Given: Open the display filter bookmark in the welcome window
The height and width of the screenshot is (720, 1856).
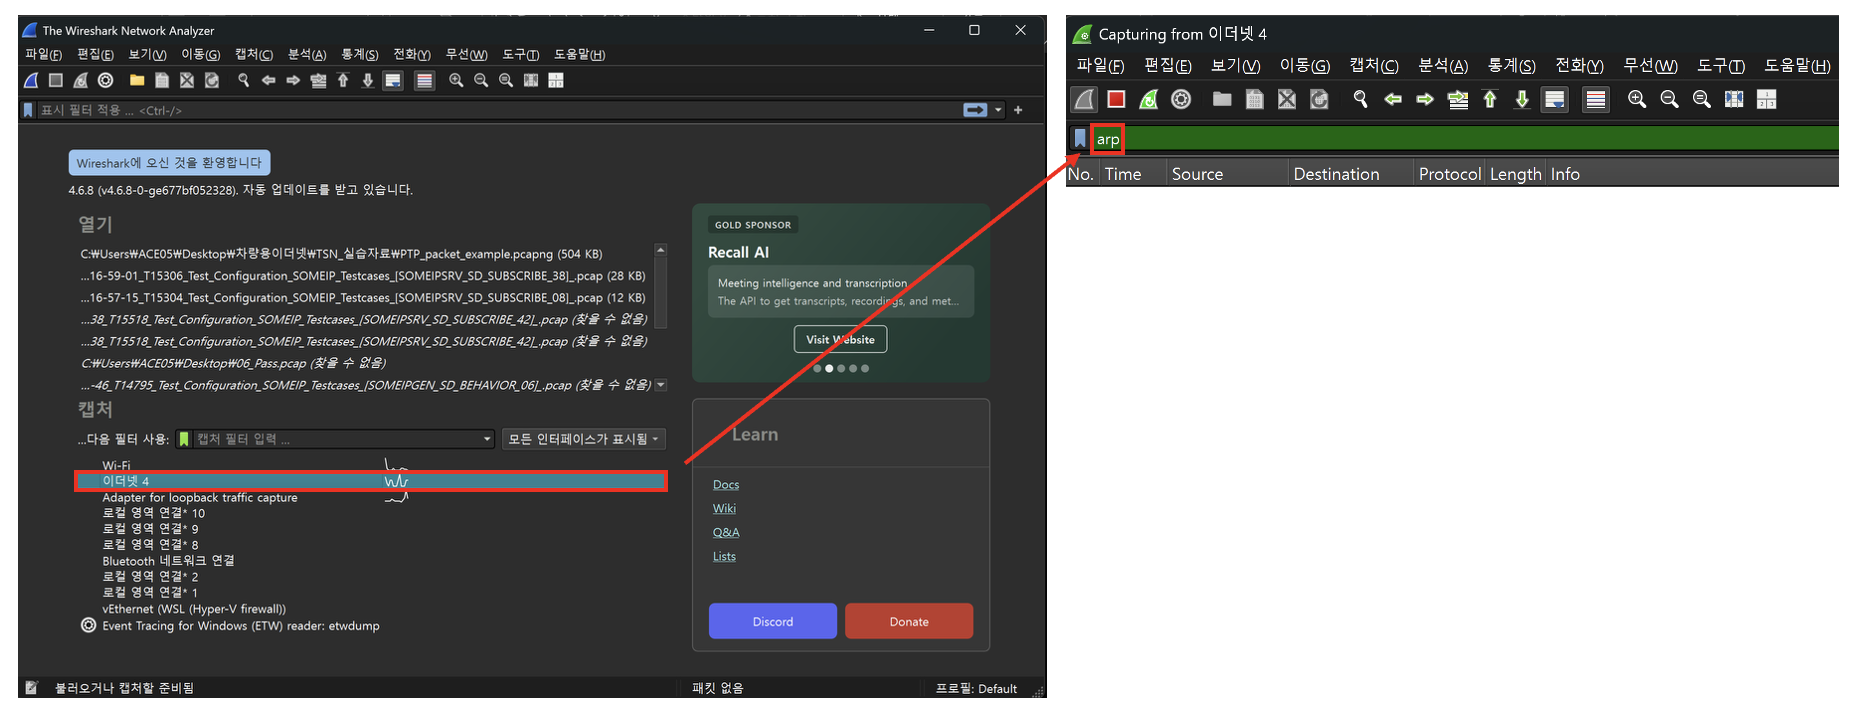Looking at the screenshot, I should tap(28, 110).
